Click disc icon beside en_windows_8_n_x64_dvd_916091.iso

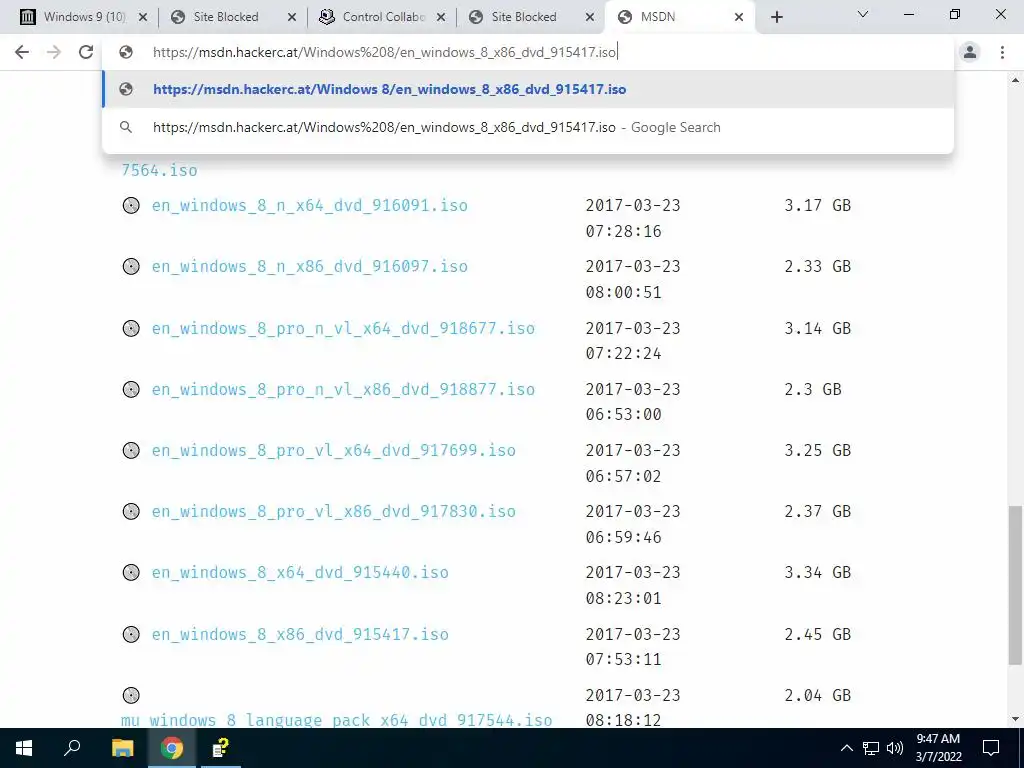(x=131, y=205)
